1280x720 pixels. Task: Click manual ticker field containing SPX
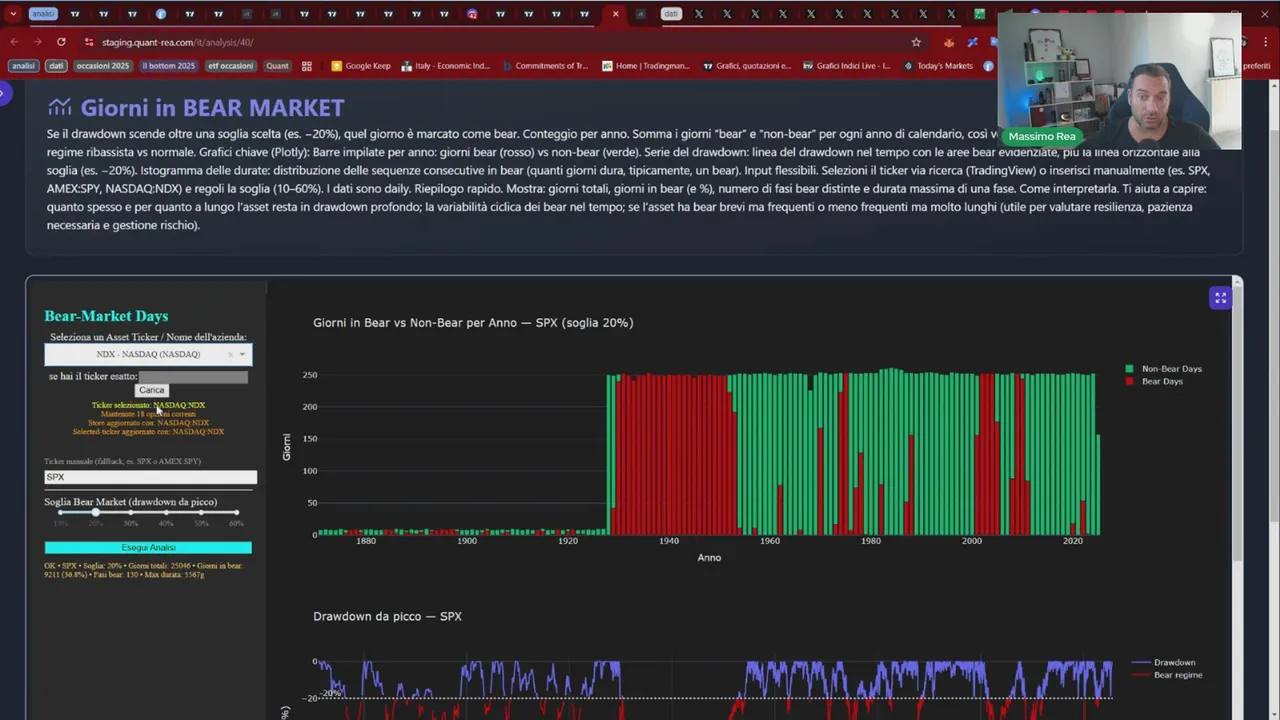tap(150, 477)
